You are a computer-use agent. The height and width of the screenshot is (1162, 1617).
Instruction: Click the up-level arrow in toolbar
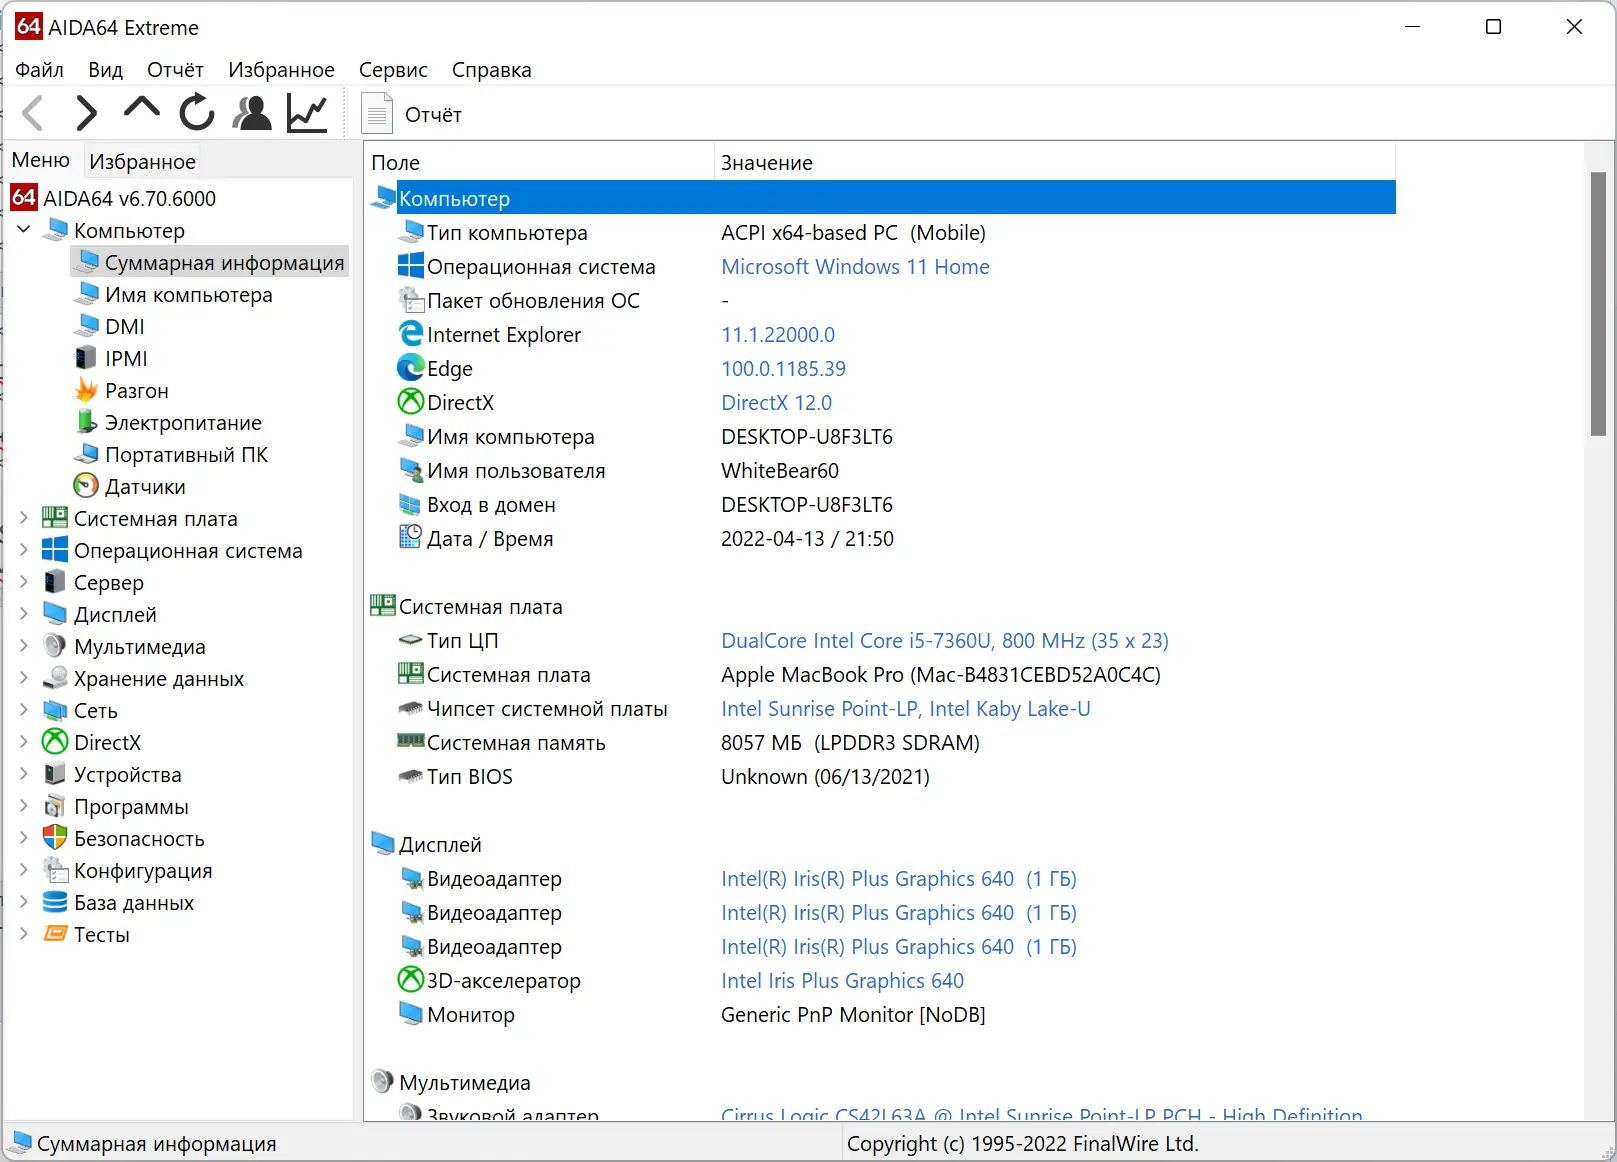[142, 108]
